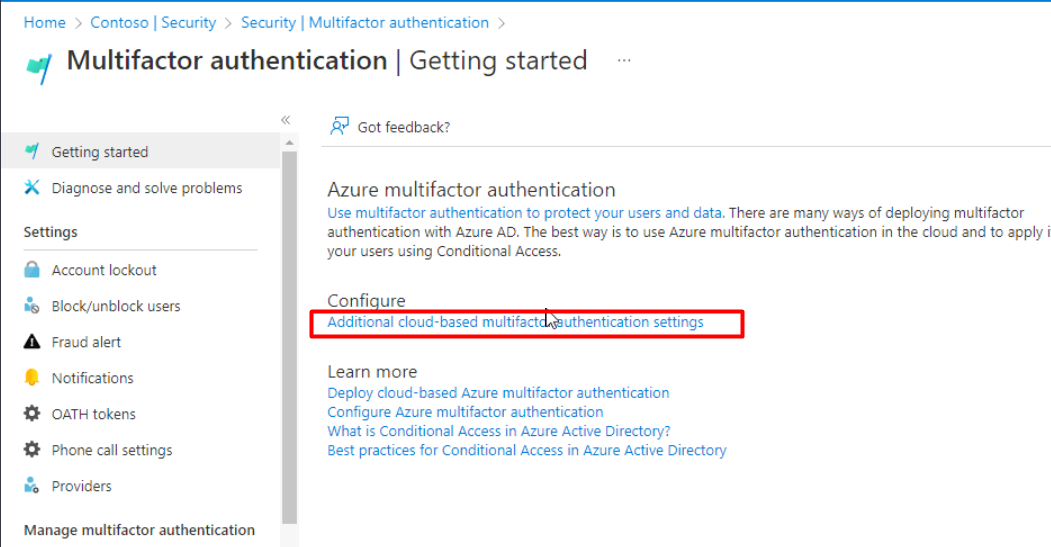The height and width of the screenshot is (547, 1051).
Task: Click the Configure heading
Action: pyautogui.click(x=366, y=300)
